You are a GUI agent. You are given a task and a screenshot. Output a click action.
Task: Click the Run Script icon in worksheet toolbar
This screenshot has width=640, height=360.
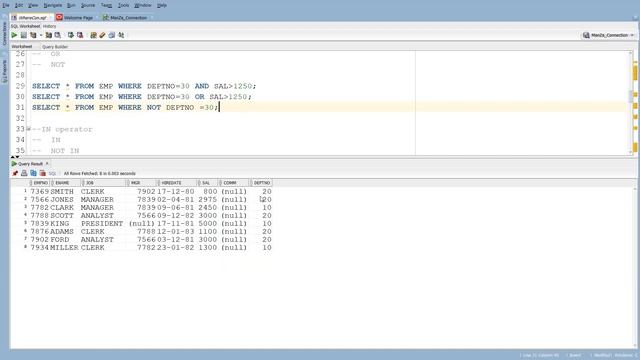tap(24, 36)
